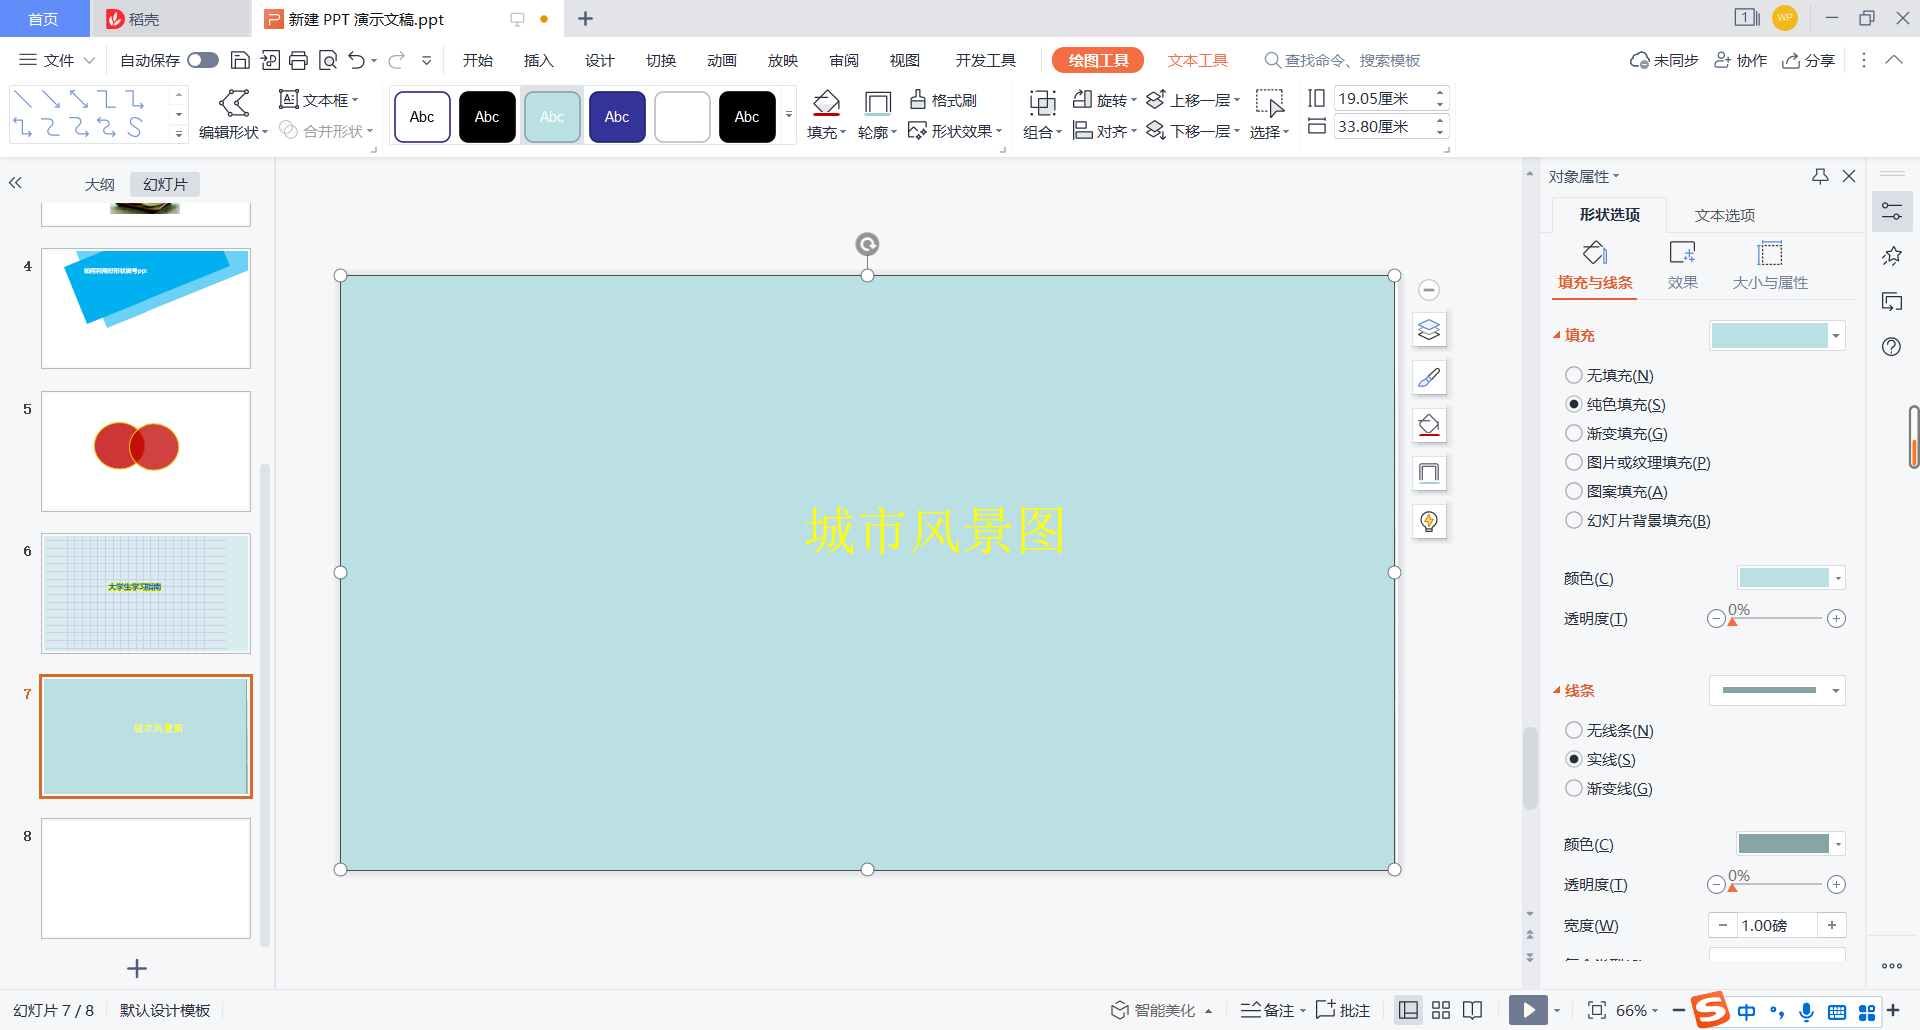This screenshot has height=1030, width=1920.
Task: Open Shape Effects (形状效果) dropdown
Action: (955, 131)
